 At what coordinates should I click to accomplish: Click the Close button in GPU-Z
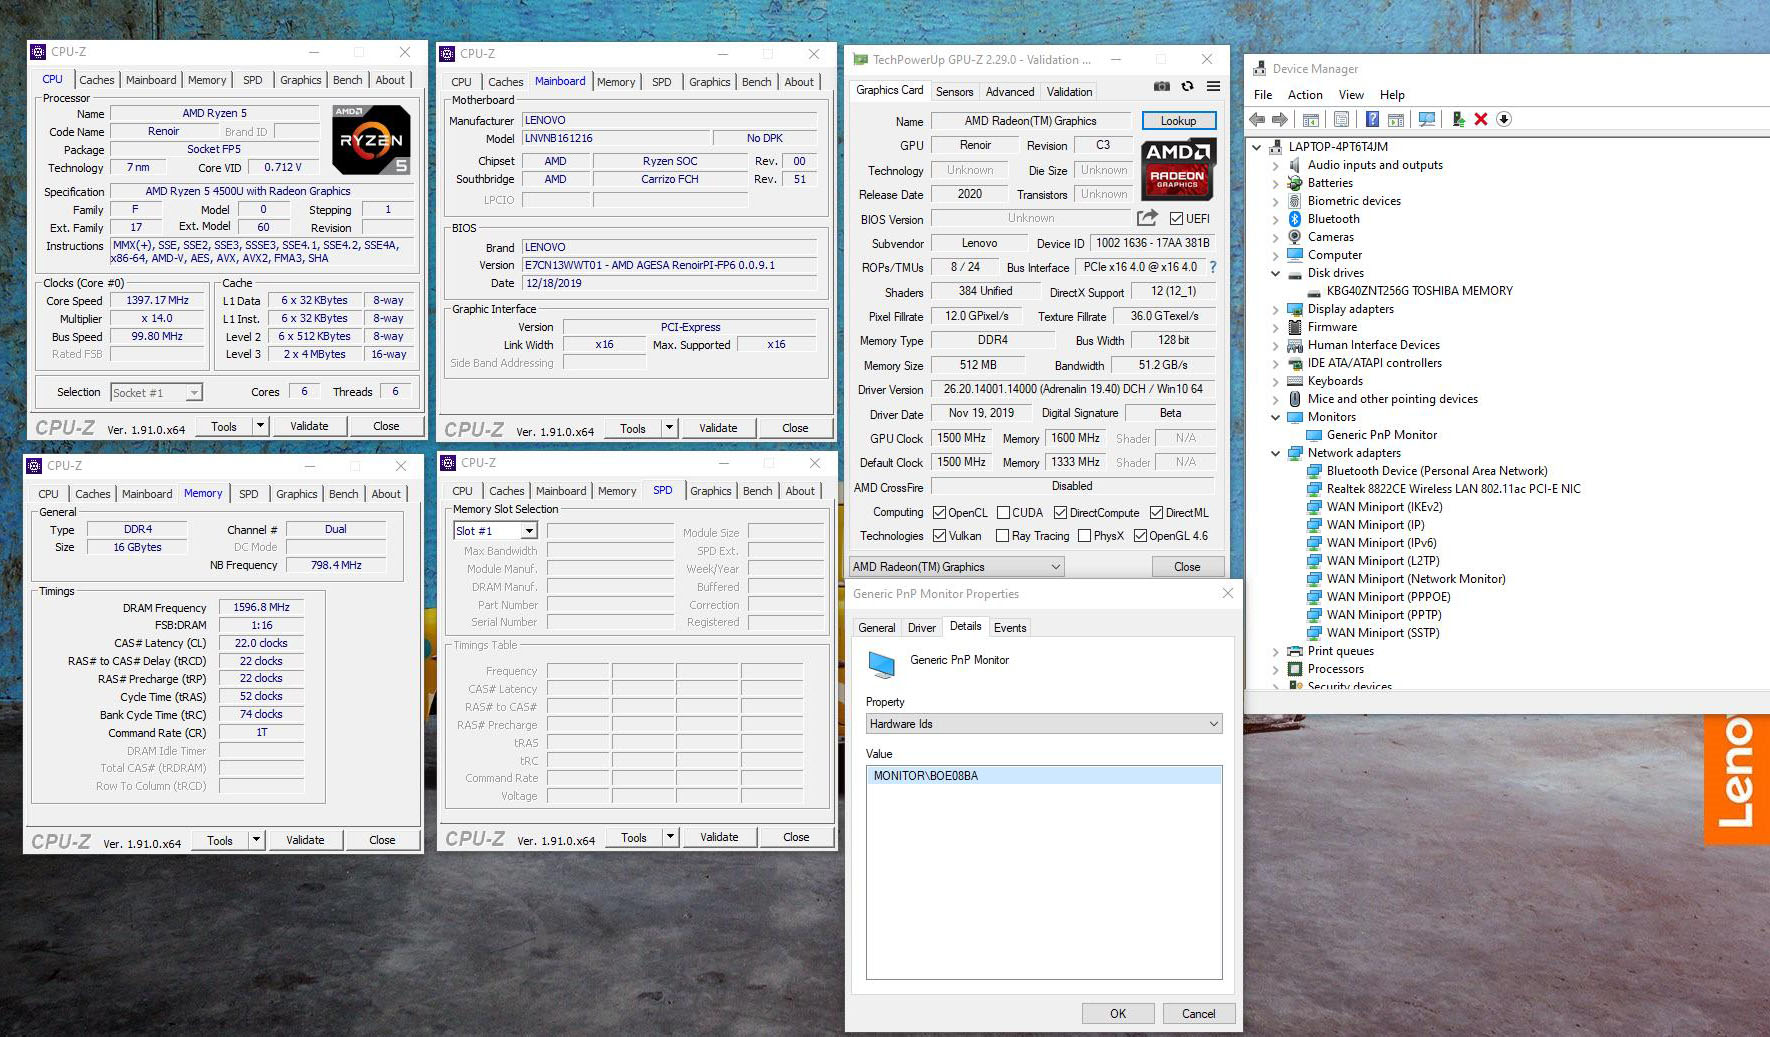1187,567
